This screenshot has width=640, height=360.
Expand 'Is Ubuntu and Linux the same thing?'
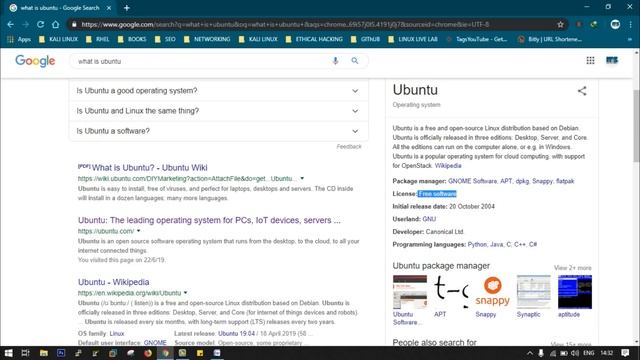(x=219, y=111)
